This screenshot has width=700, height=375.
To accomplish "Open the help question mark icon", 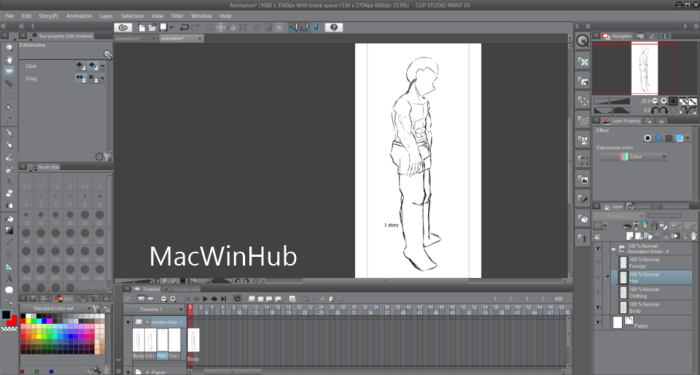I will pos(334,28).
